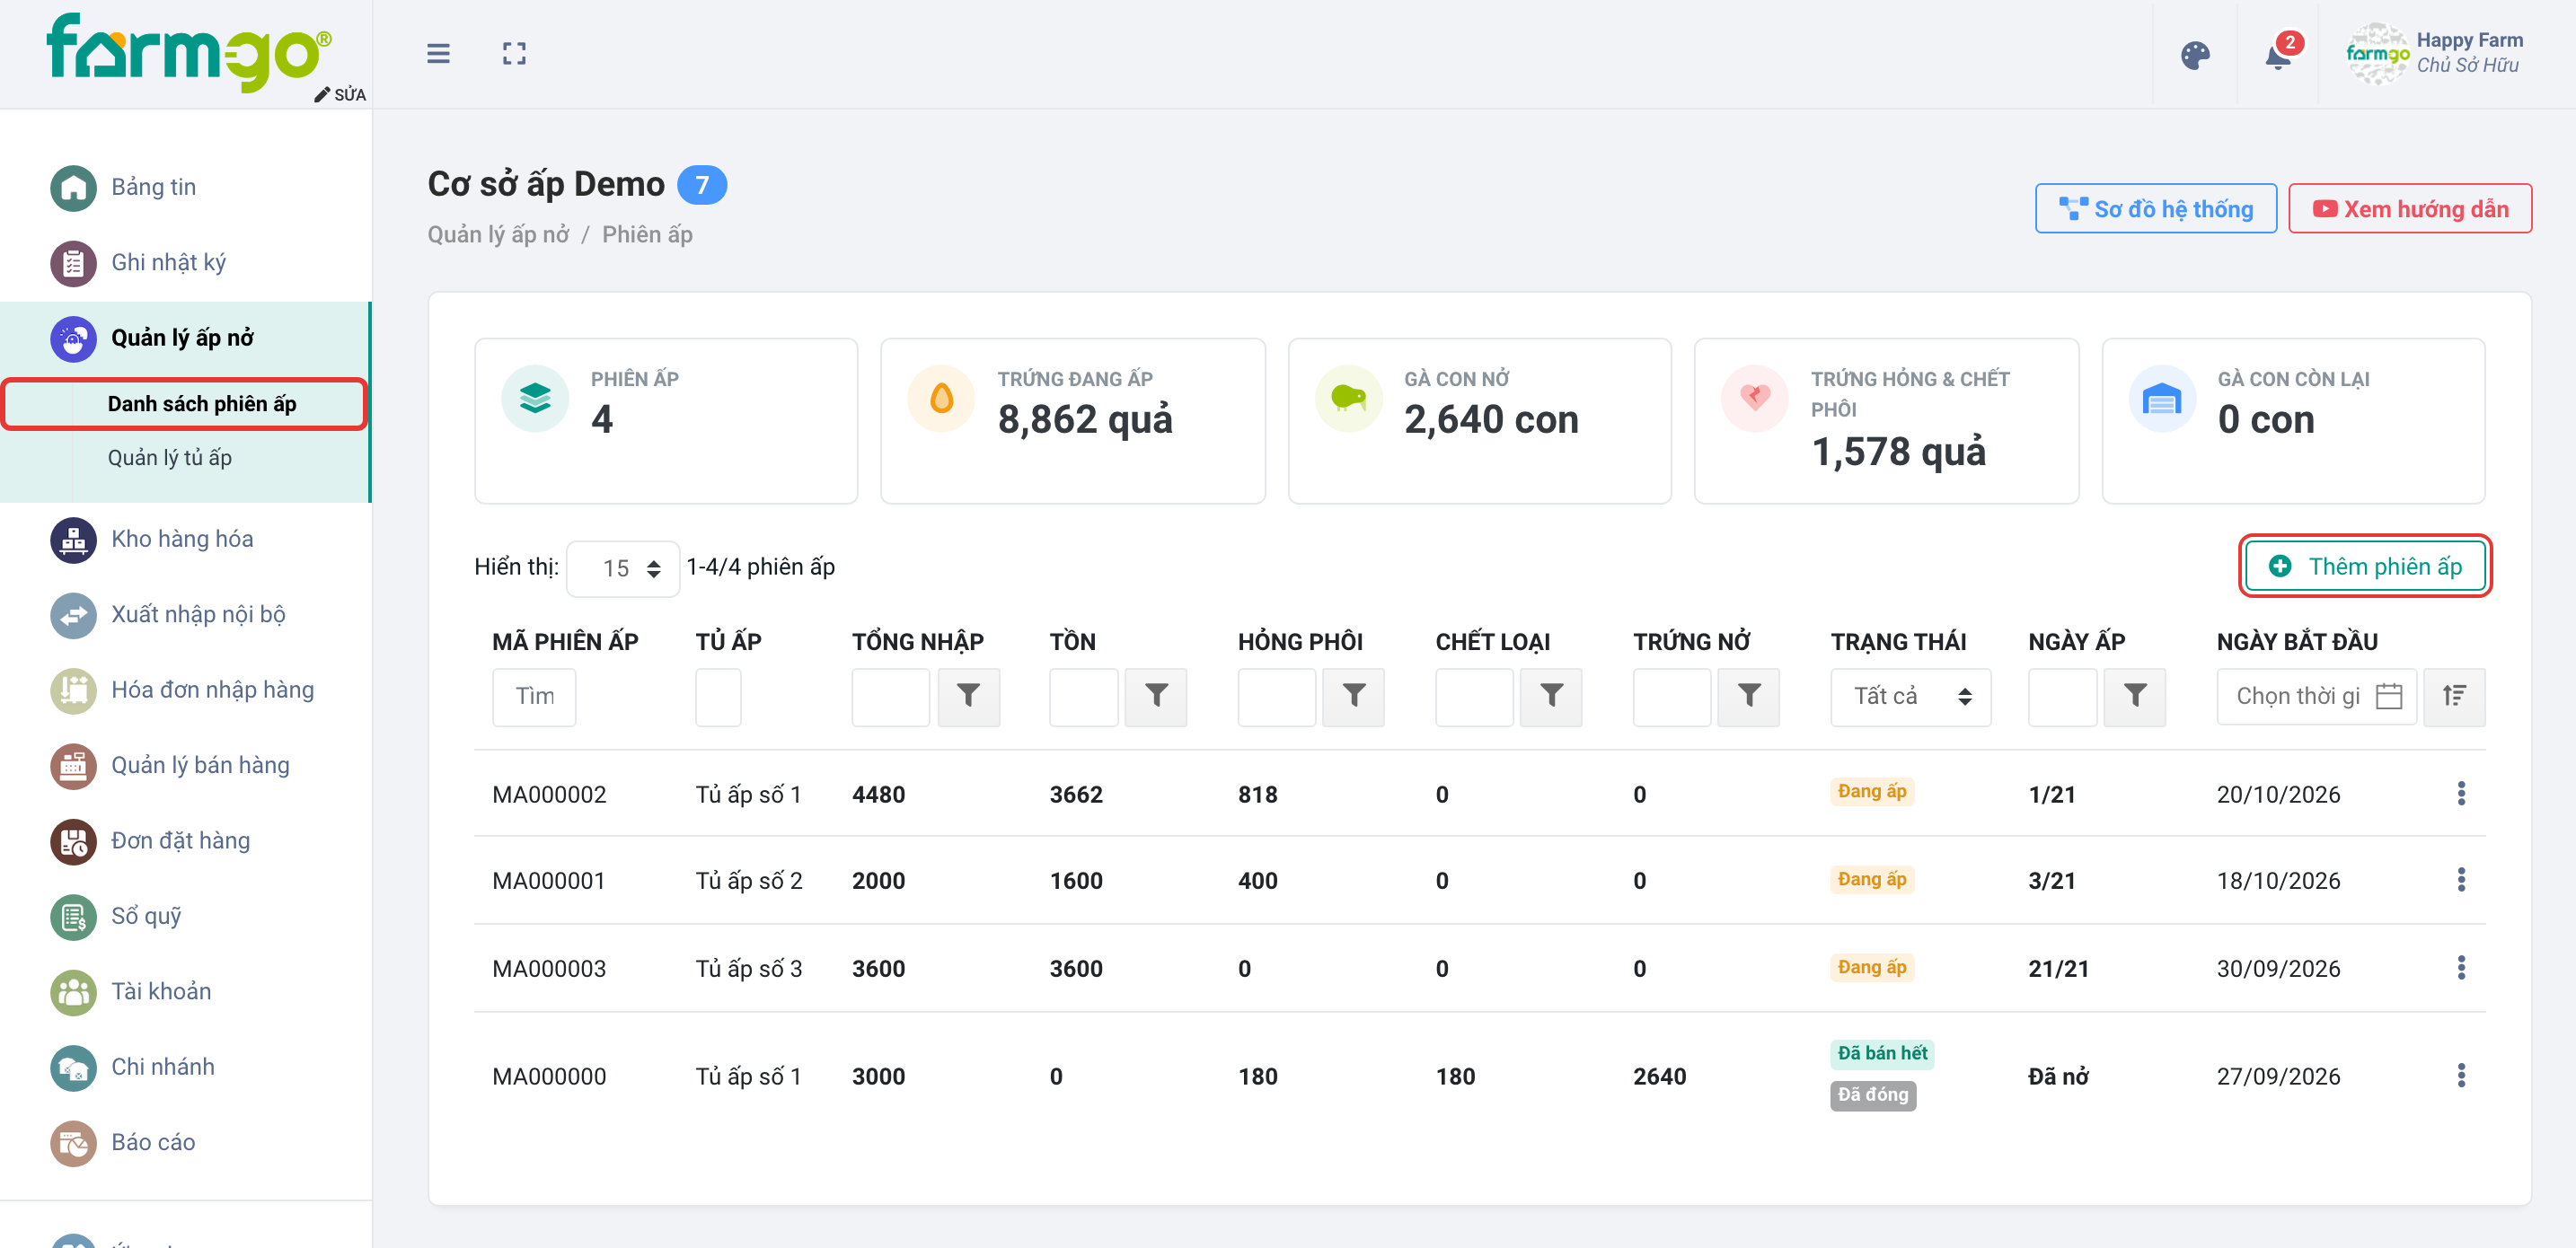Open Kho hàng hóa in the sidebar
The height and width of the screenshot is (1248, 2576).
(182, 539)
